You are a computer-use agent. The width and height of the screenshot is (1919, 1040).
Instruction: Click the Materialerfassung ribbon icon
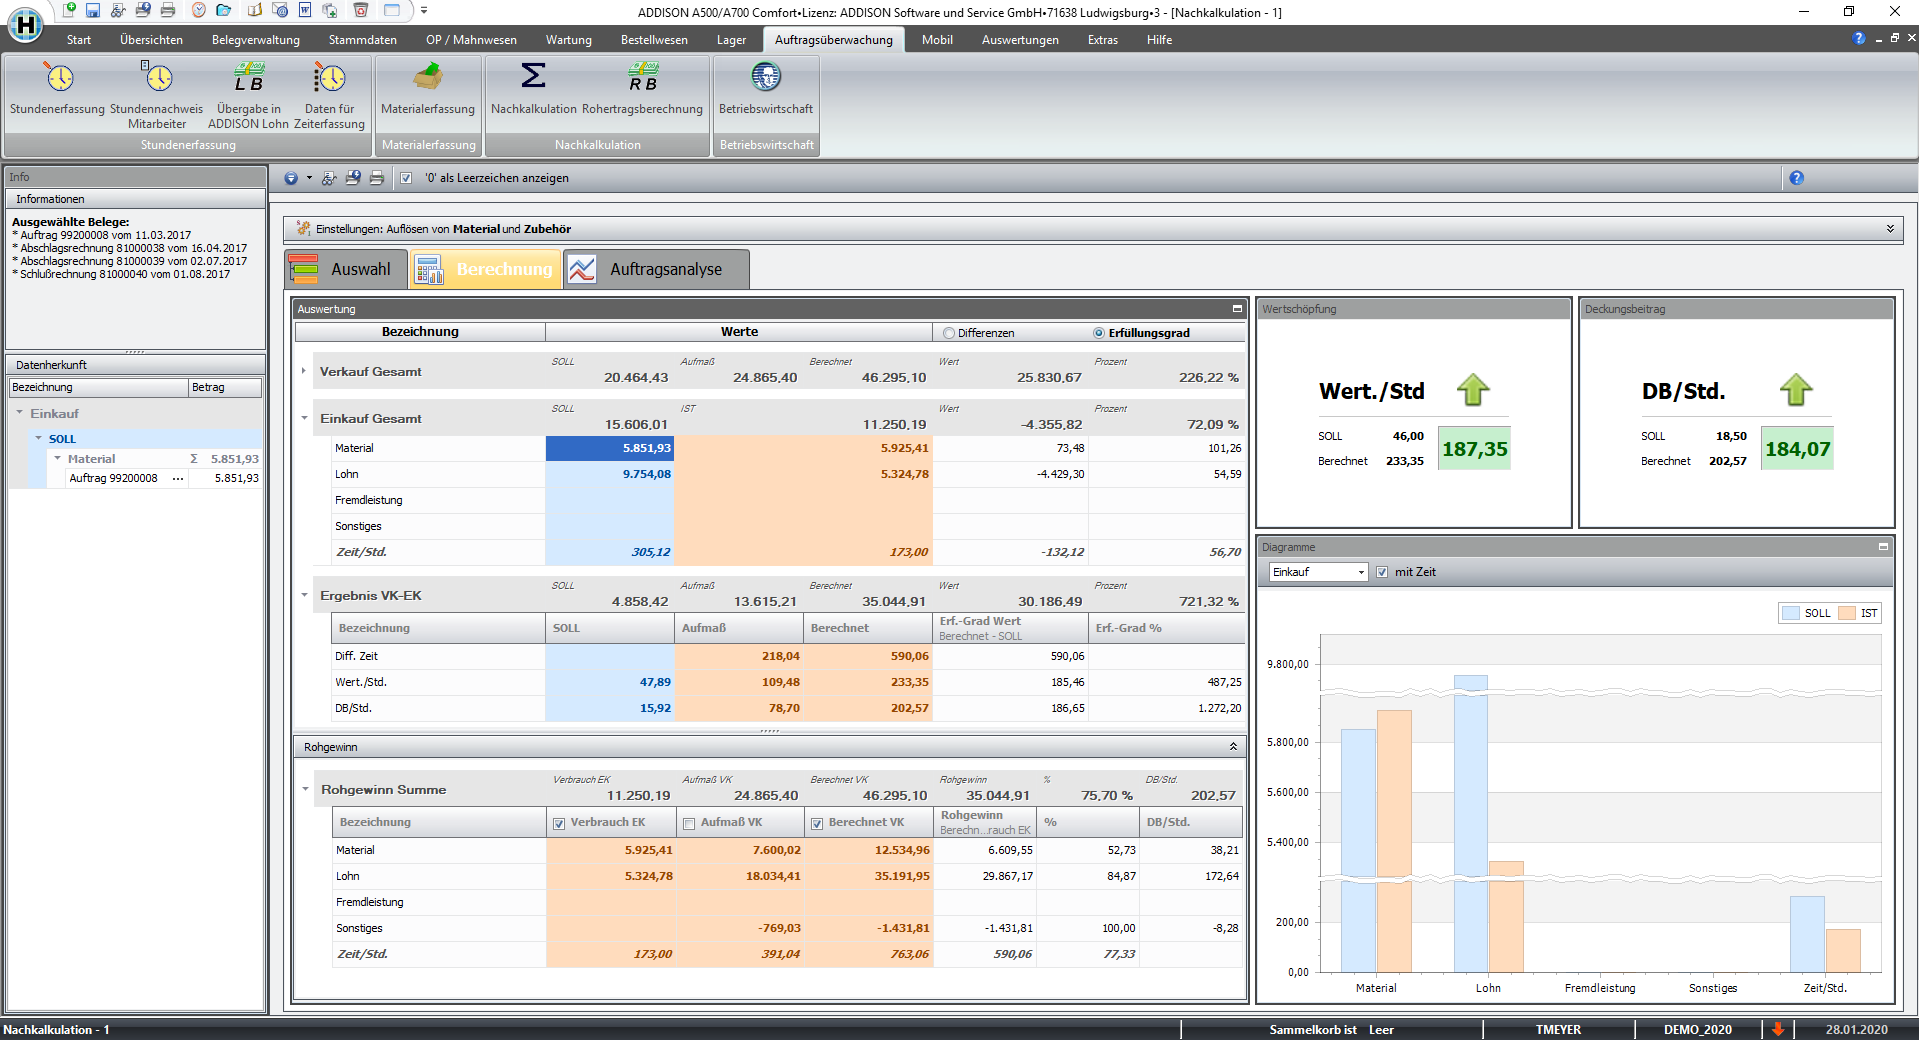428,79
